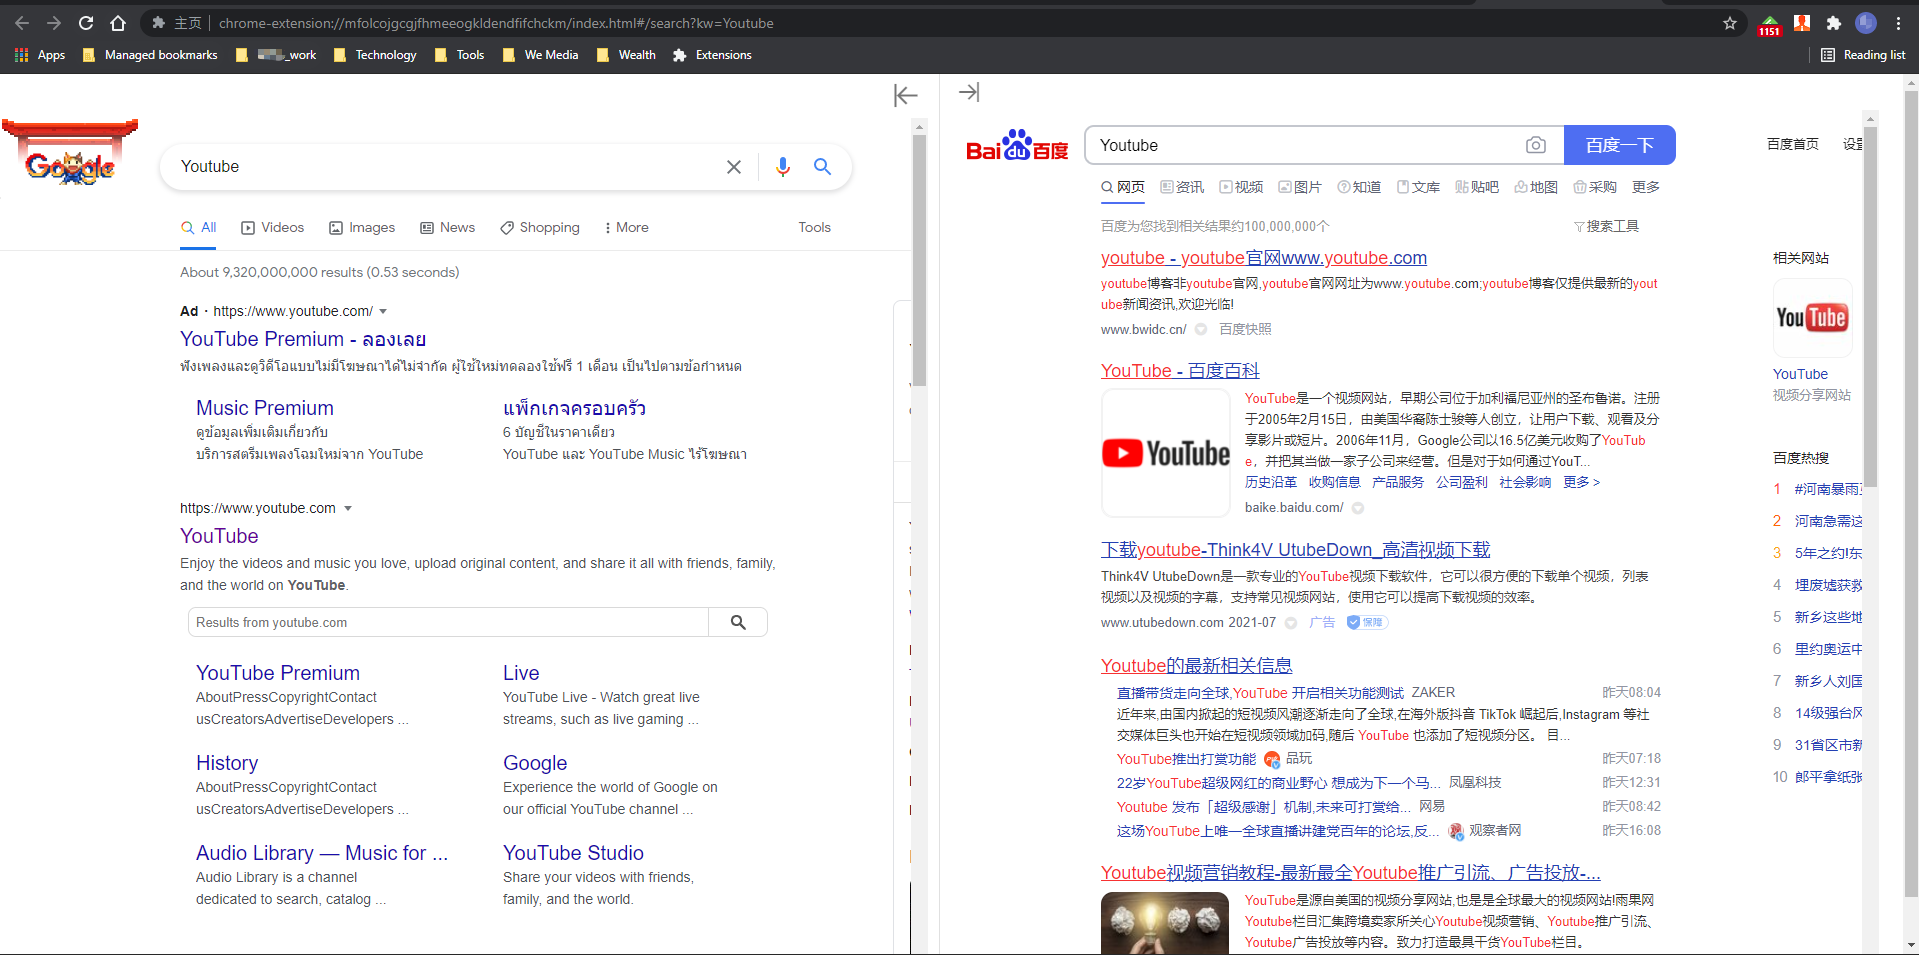Select the Google All tab
Screen dimensions: 1919x955
click(199, 228)
